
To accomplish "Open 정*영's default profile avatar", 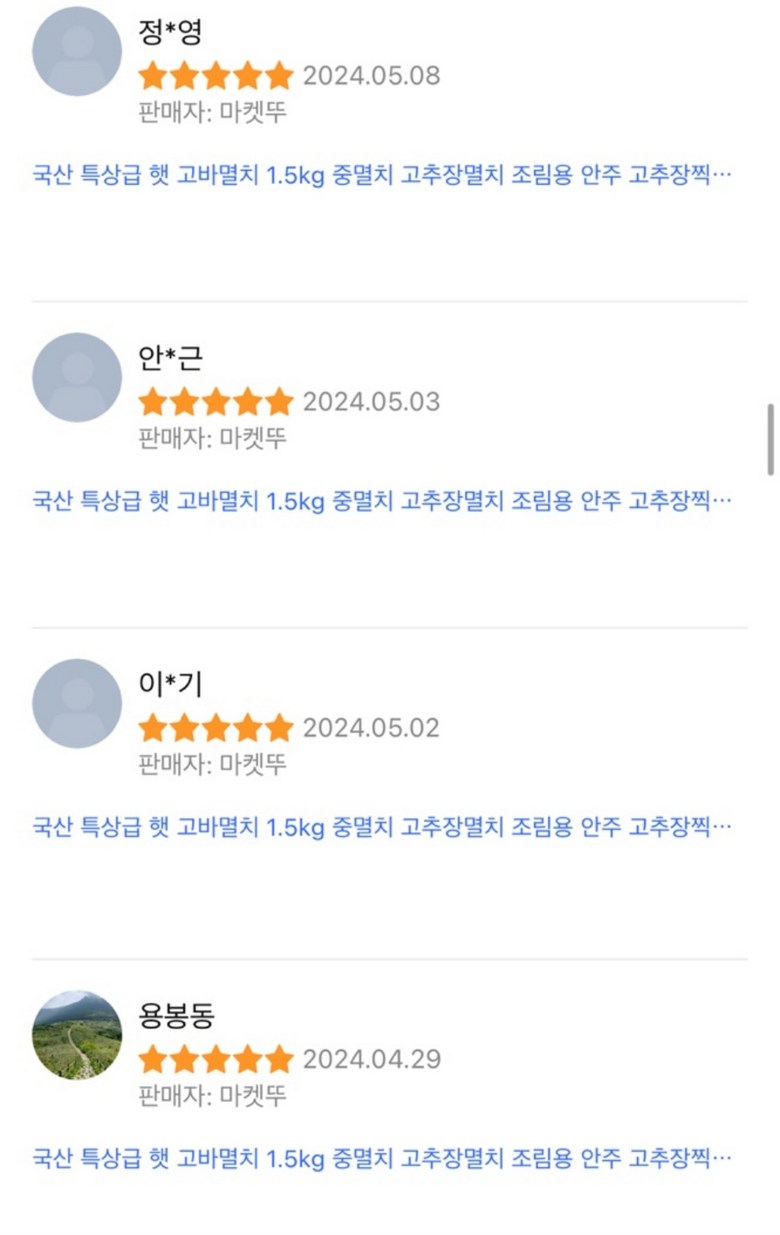I will coord(77,51).
